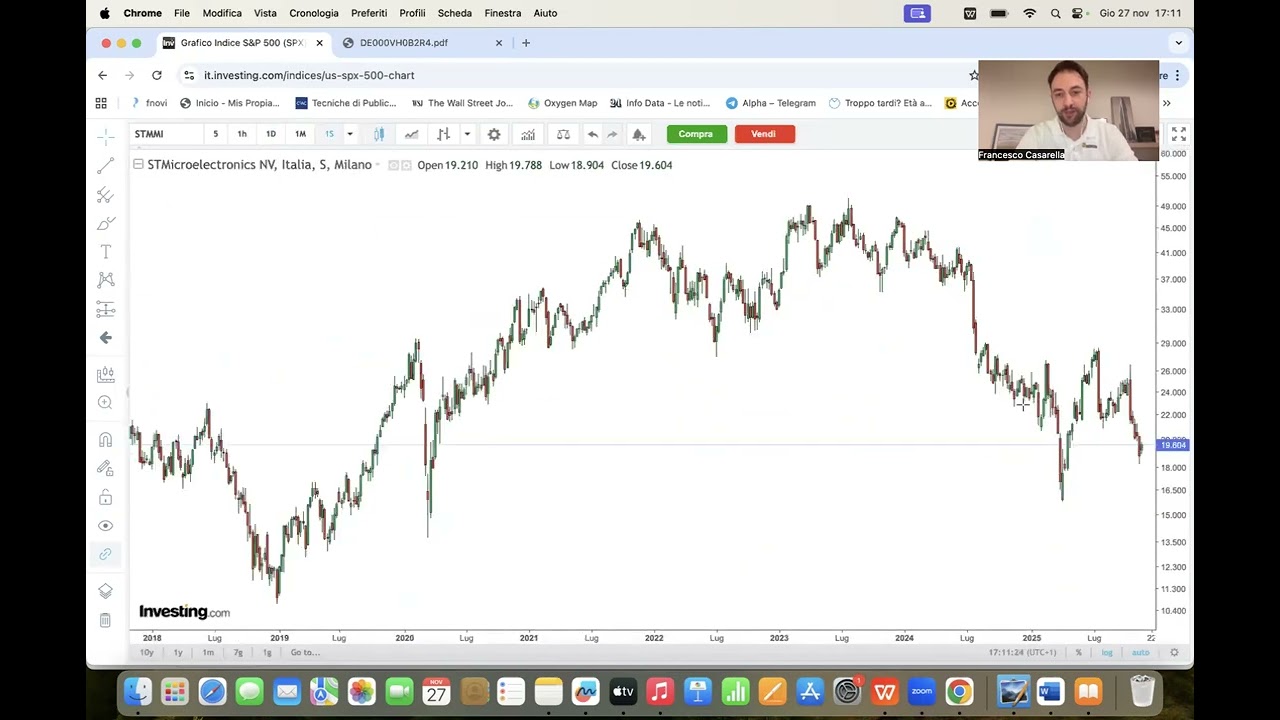The image size is (1280, 720).
Task: Choose the area chart style
Action: 411,134
